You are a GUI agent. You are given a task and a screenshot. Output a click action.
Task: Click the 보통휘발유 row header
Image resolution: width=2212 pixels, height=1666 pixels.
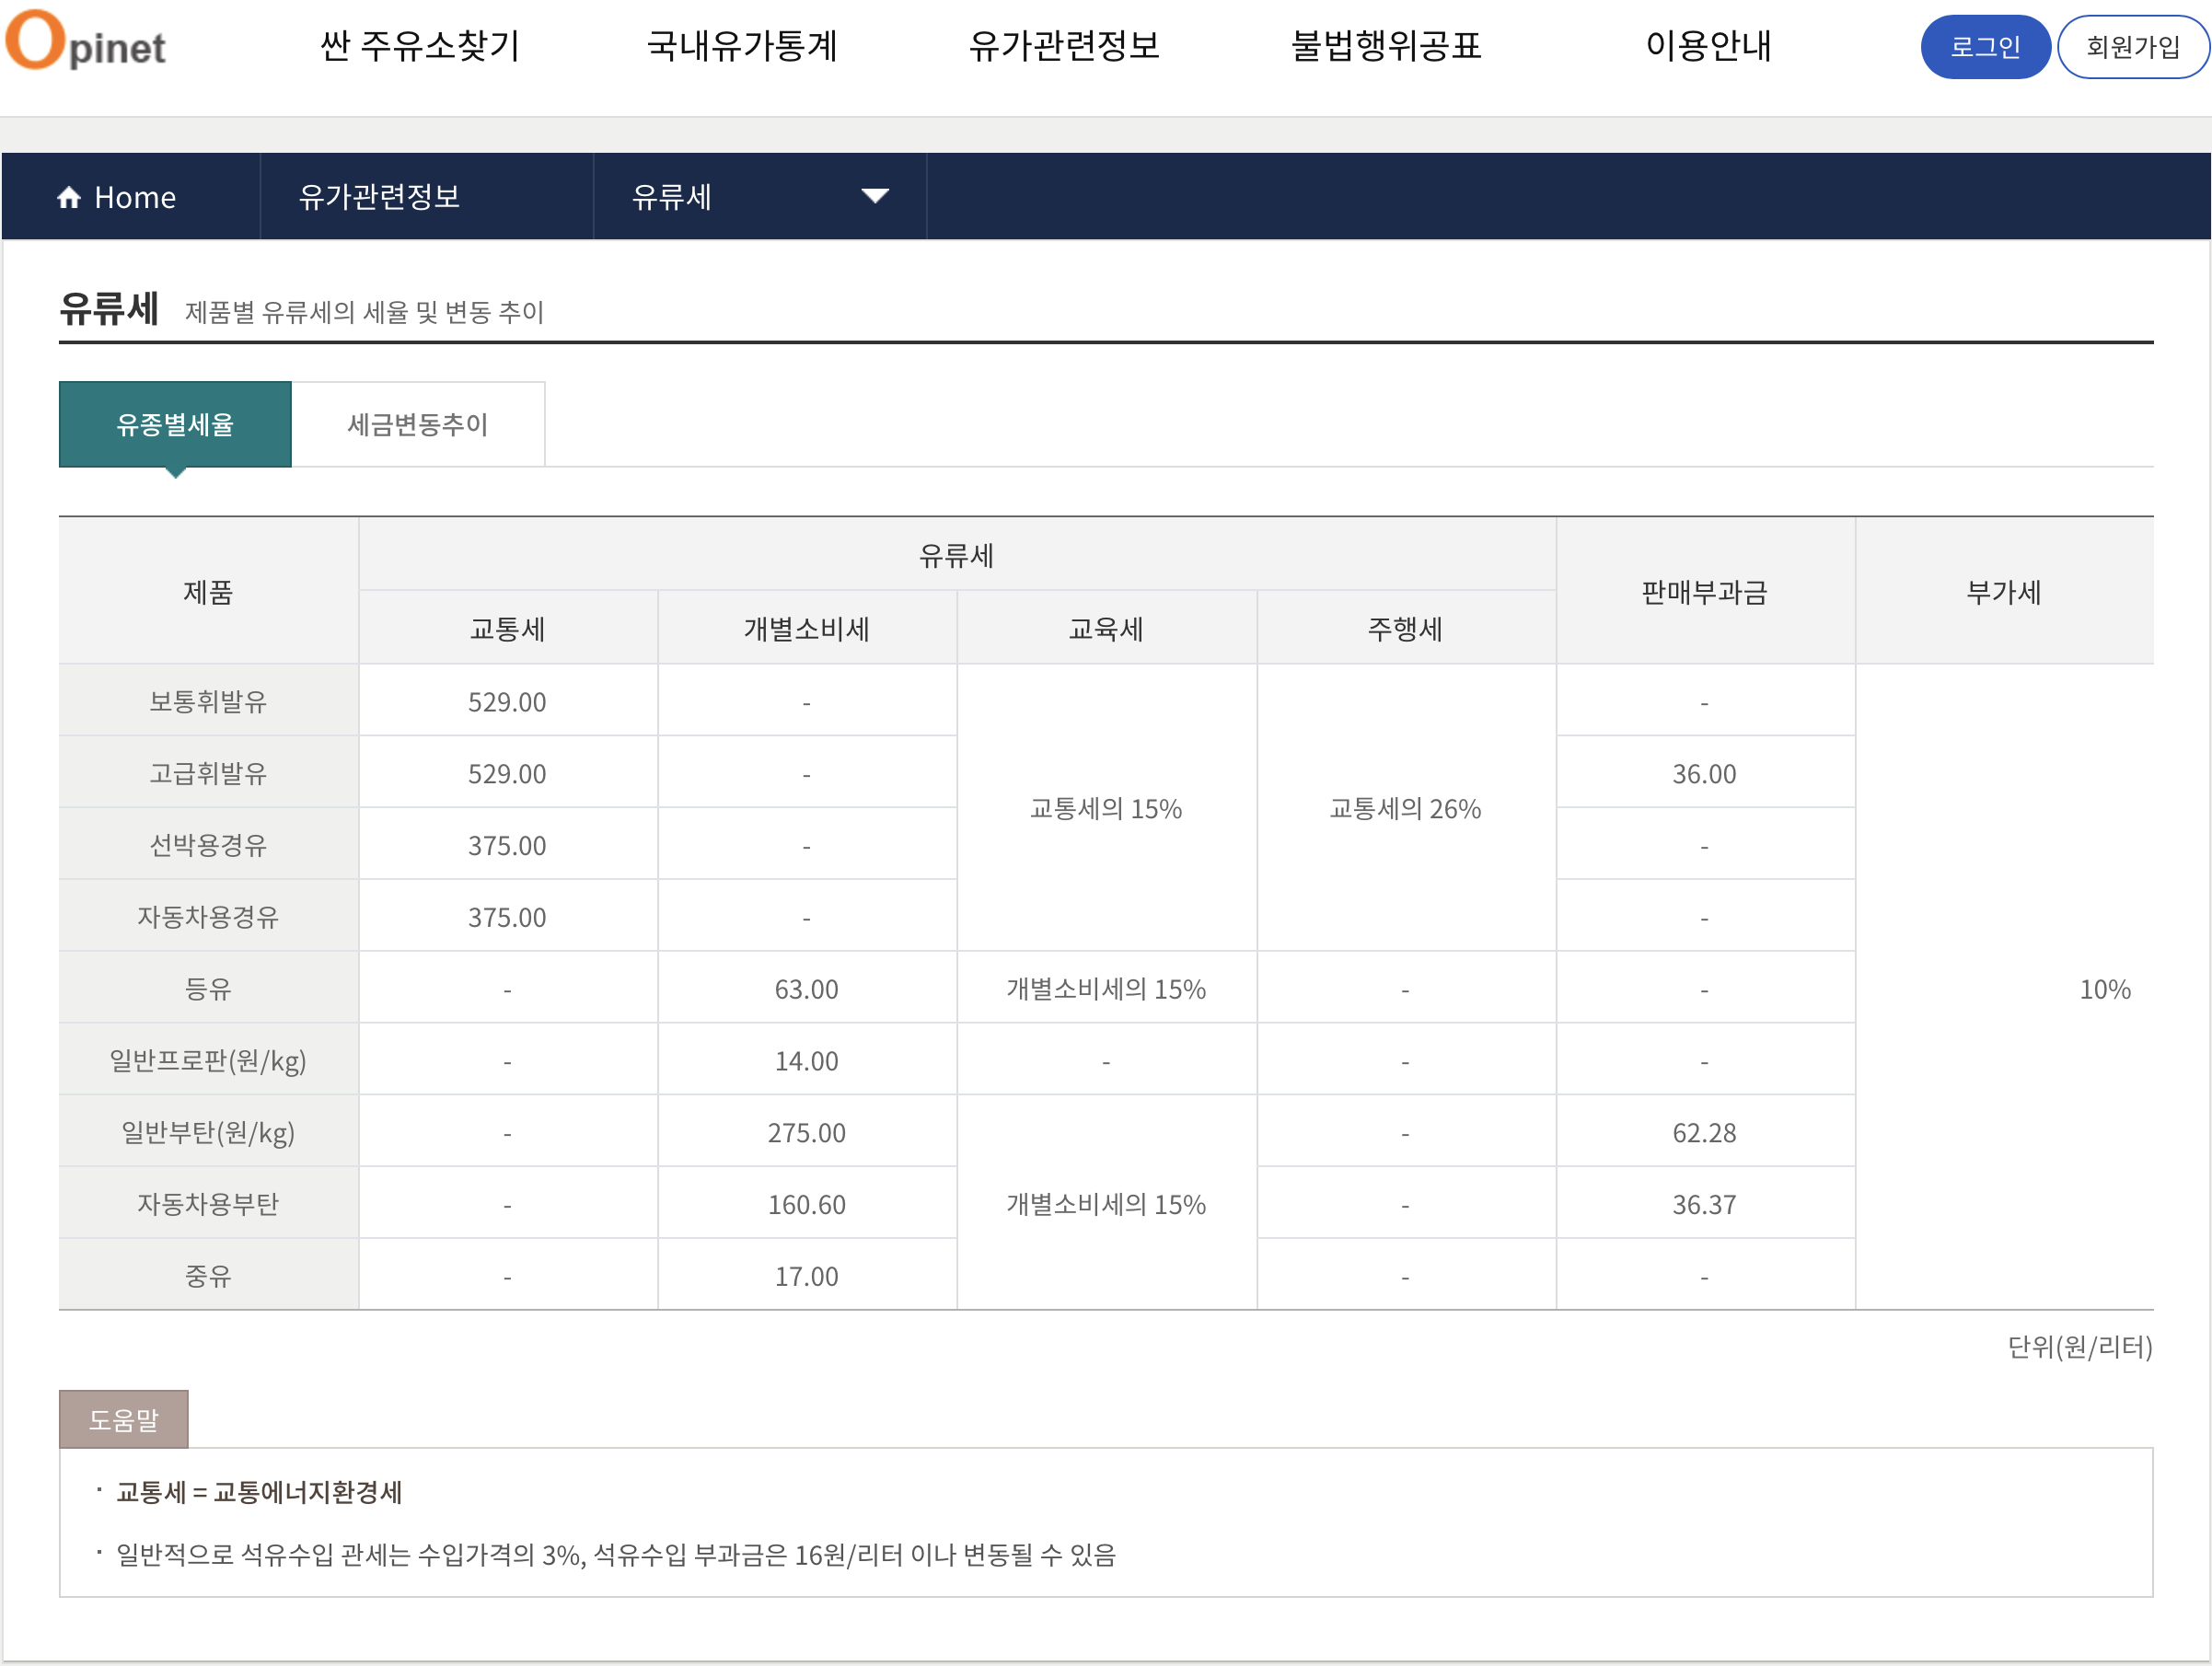click(x=208, y=701)
